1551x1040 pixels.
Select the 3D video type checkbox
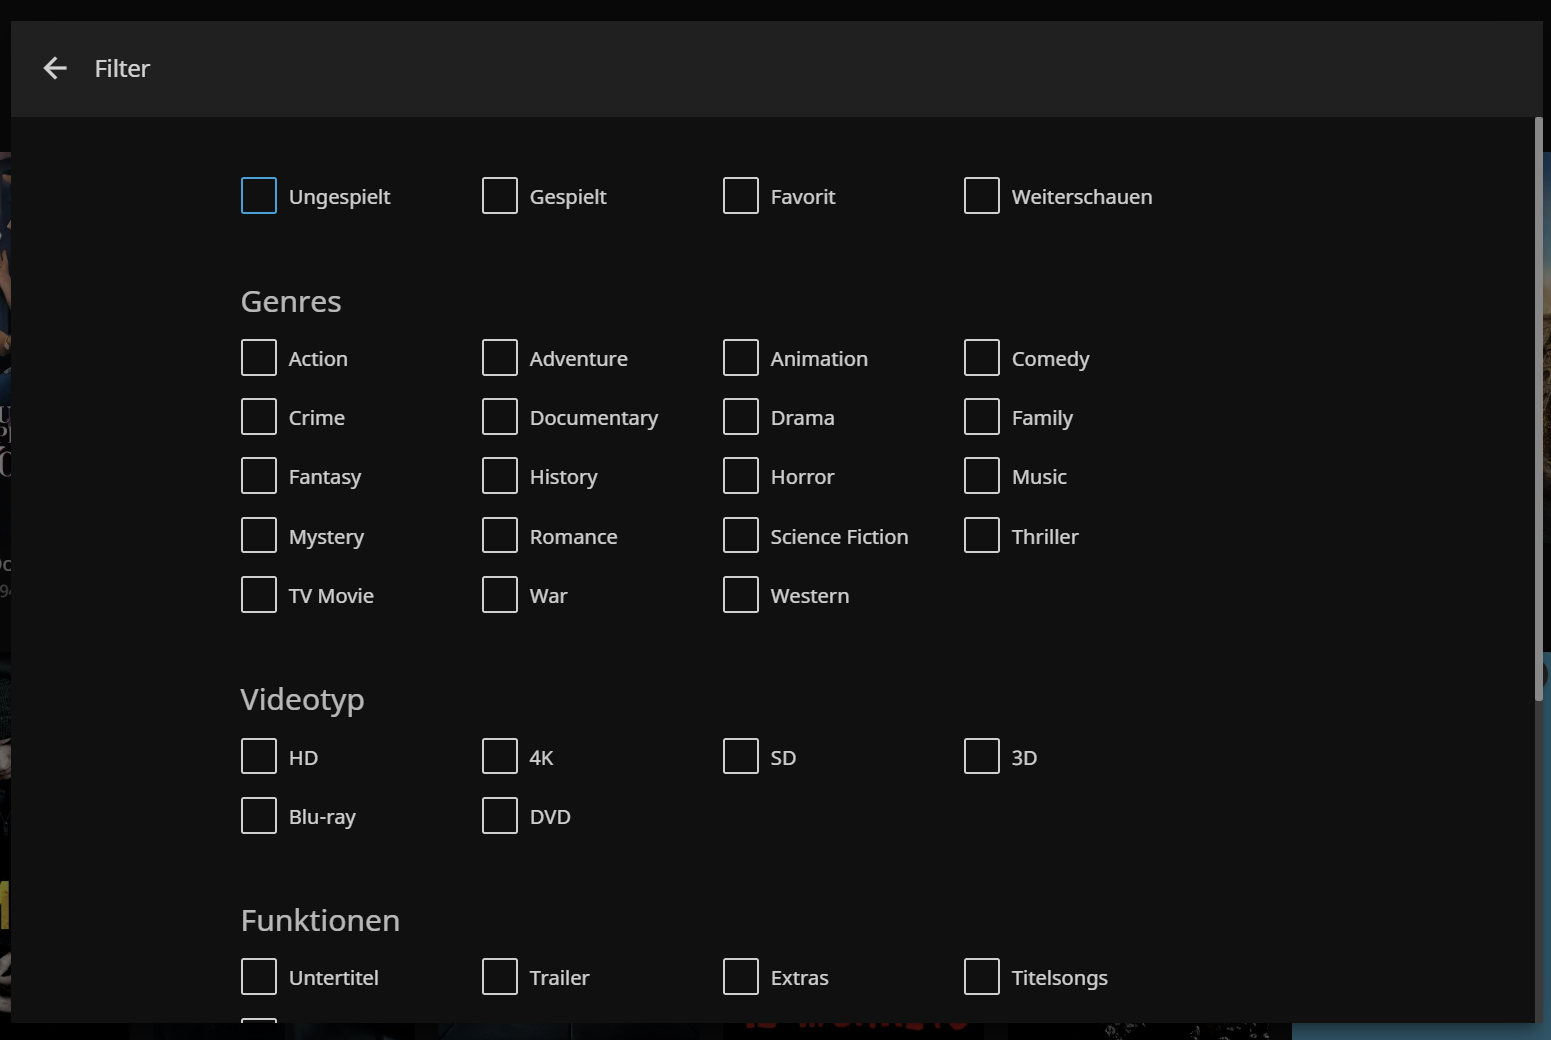[982, 757]
